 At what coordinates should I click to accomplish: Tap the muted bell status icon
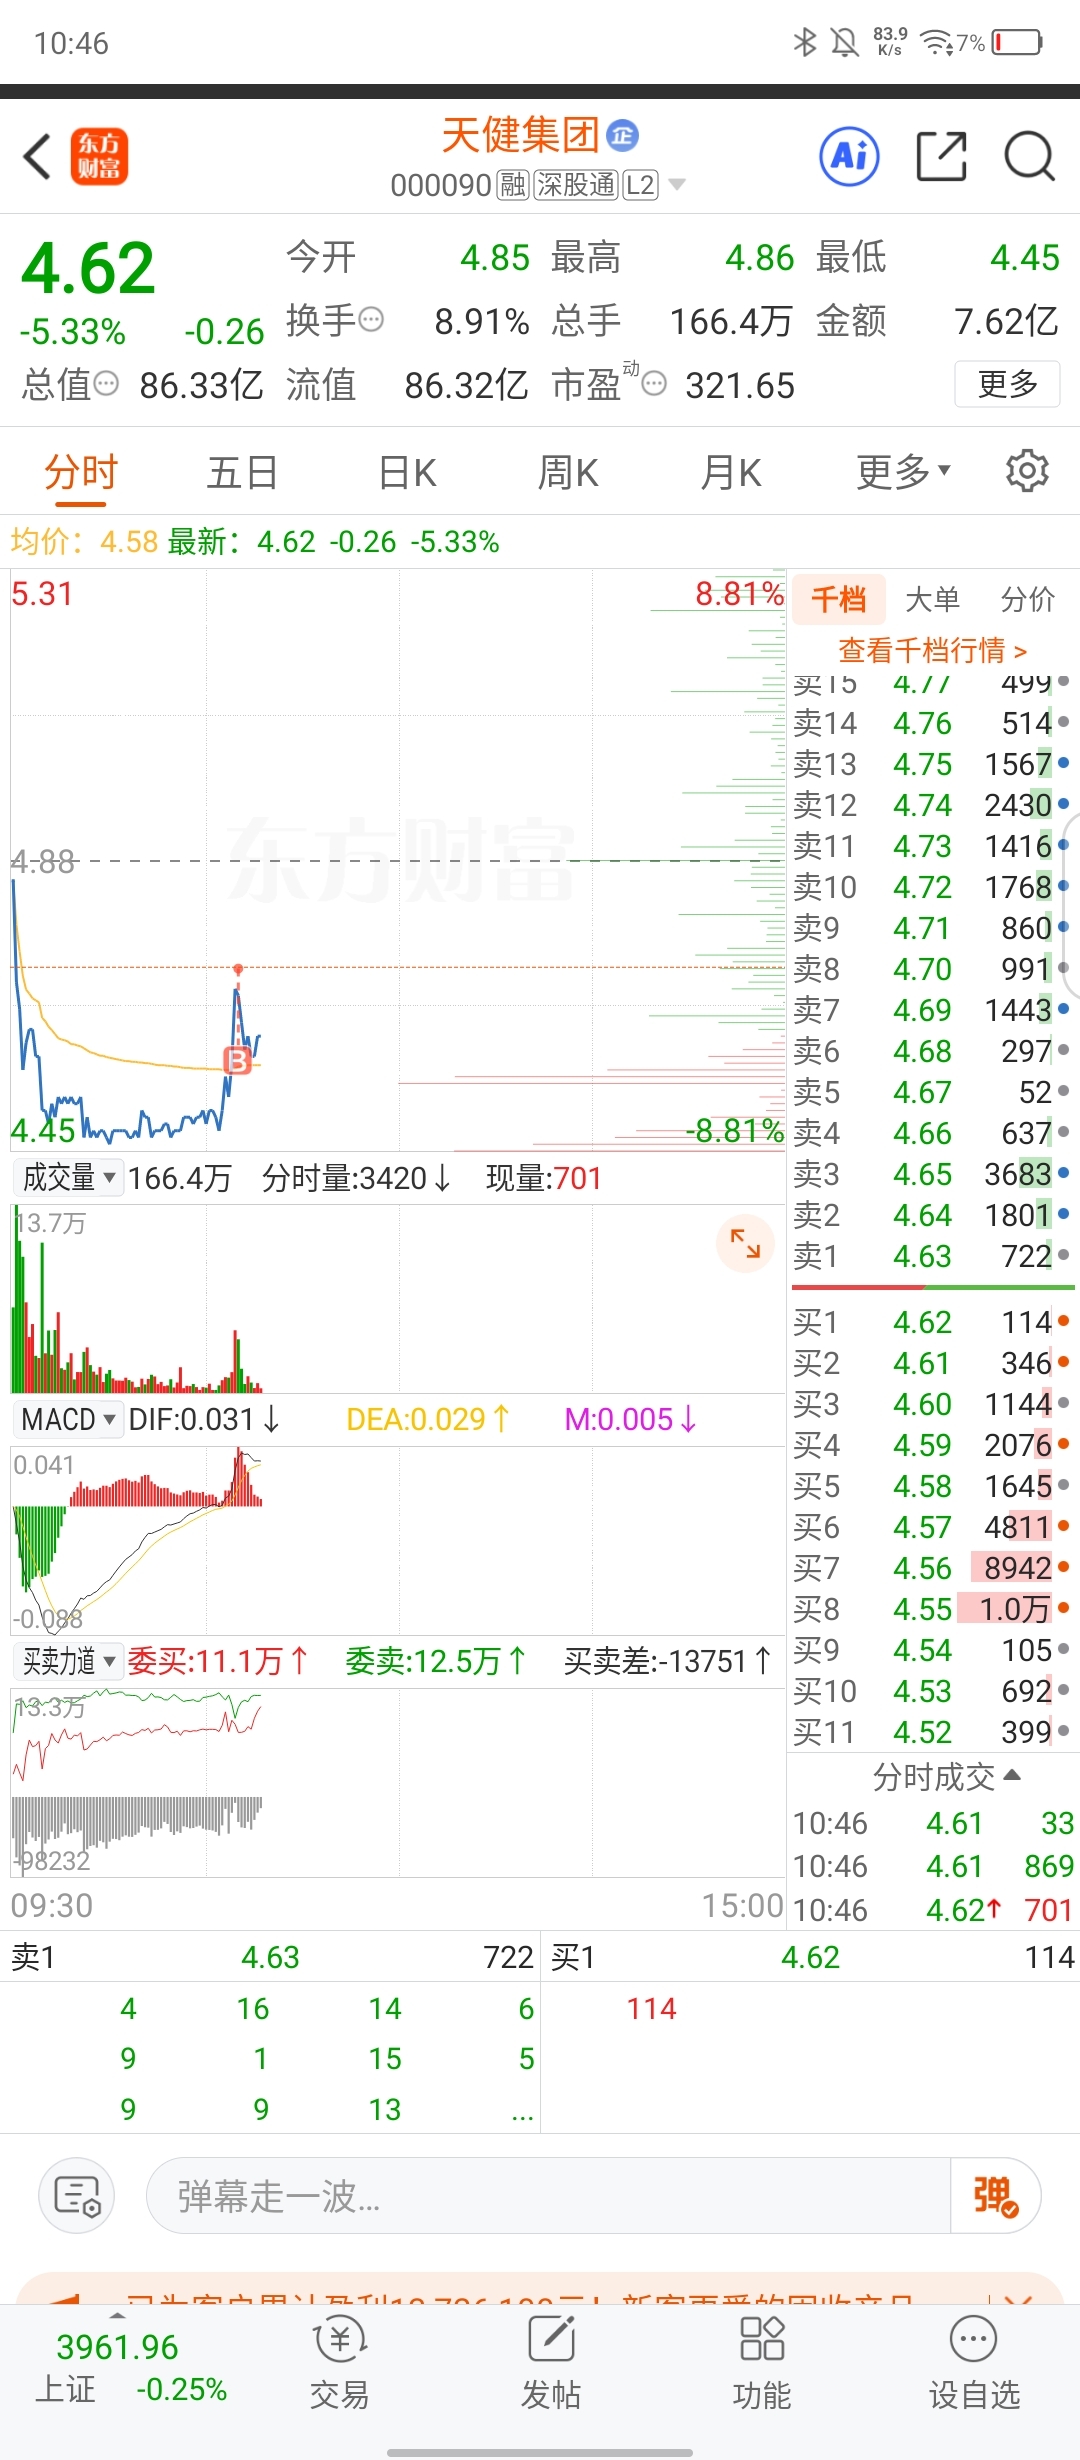click(845, 42)
